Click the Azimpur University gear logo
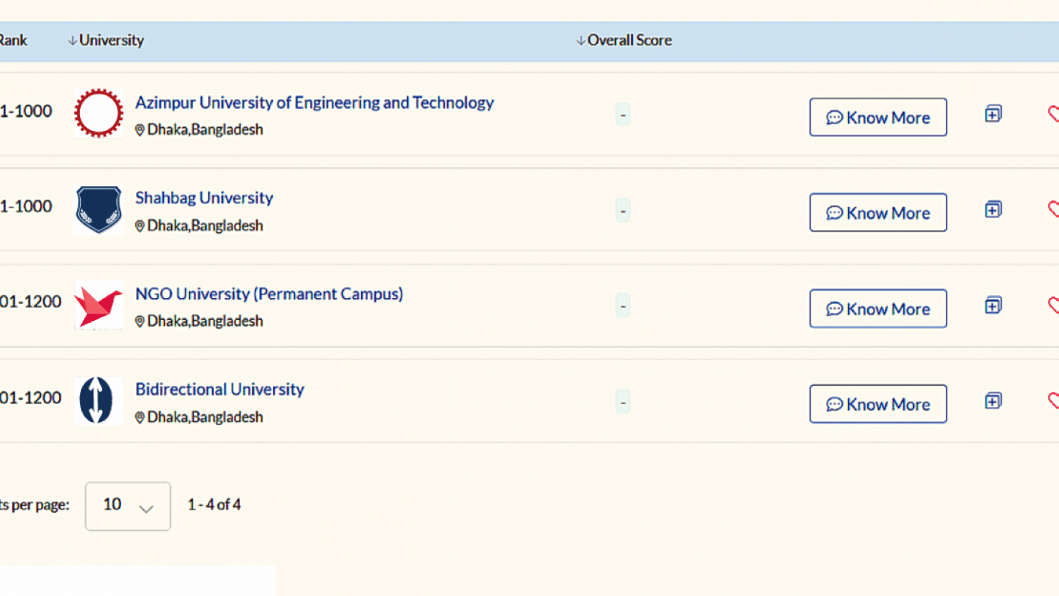The width and height of the screenshot is (1059, 596). coord(98,114)
